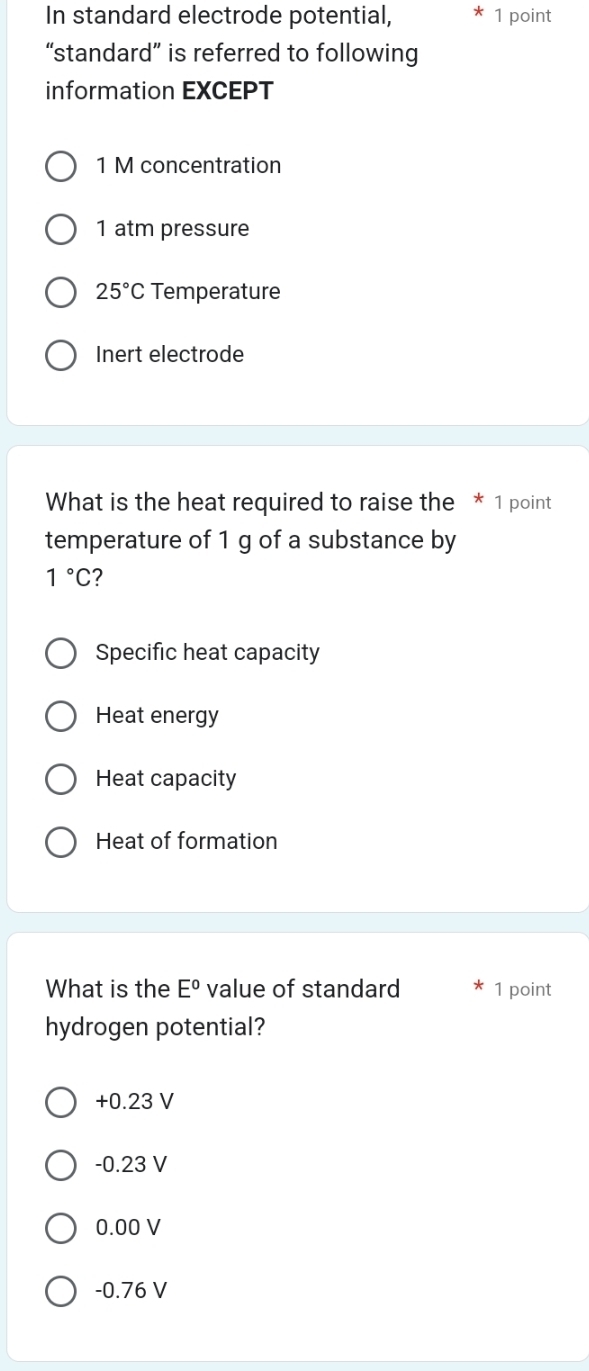Image resolution: width=589 pixels, height=1371 pixels.
Task: Choose the "-0.23 V" answer option
Action: (60, 1165)
